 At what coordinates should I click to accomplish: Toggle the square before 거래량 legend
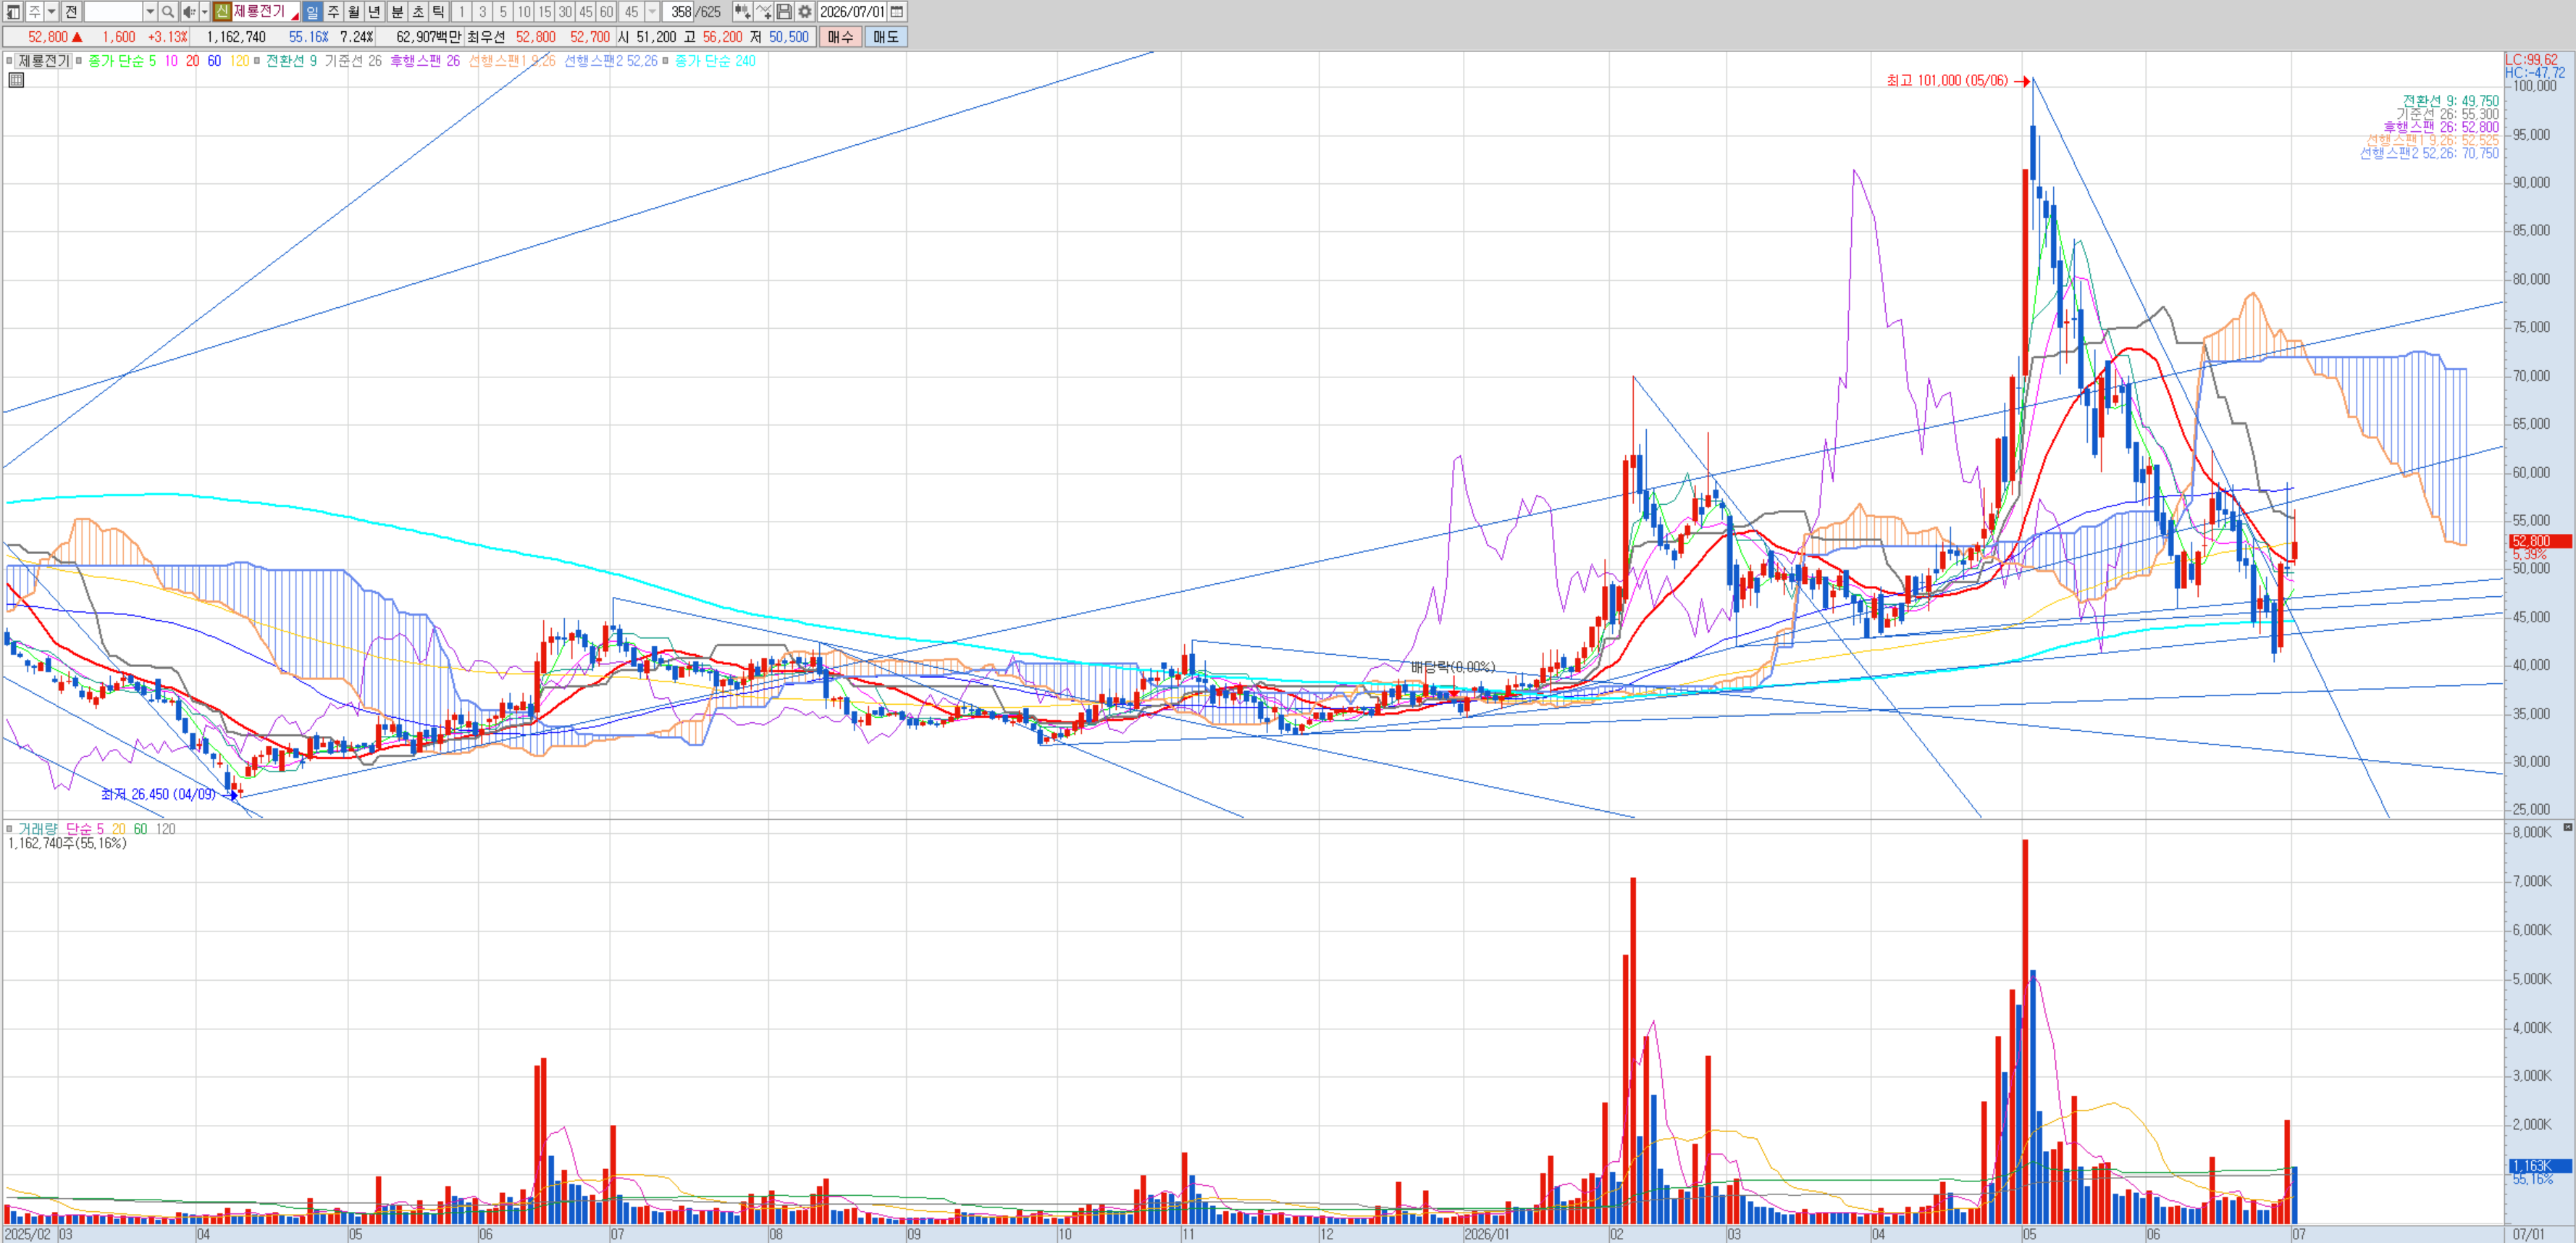(10, 829)
